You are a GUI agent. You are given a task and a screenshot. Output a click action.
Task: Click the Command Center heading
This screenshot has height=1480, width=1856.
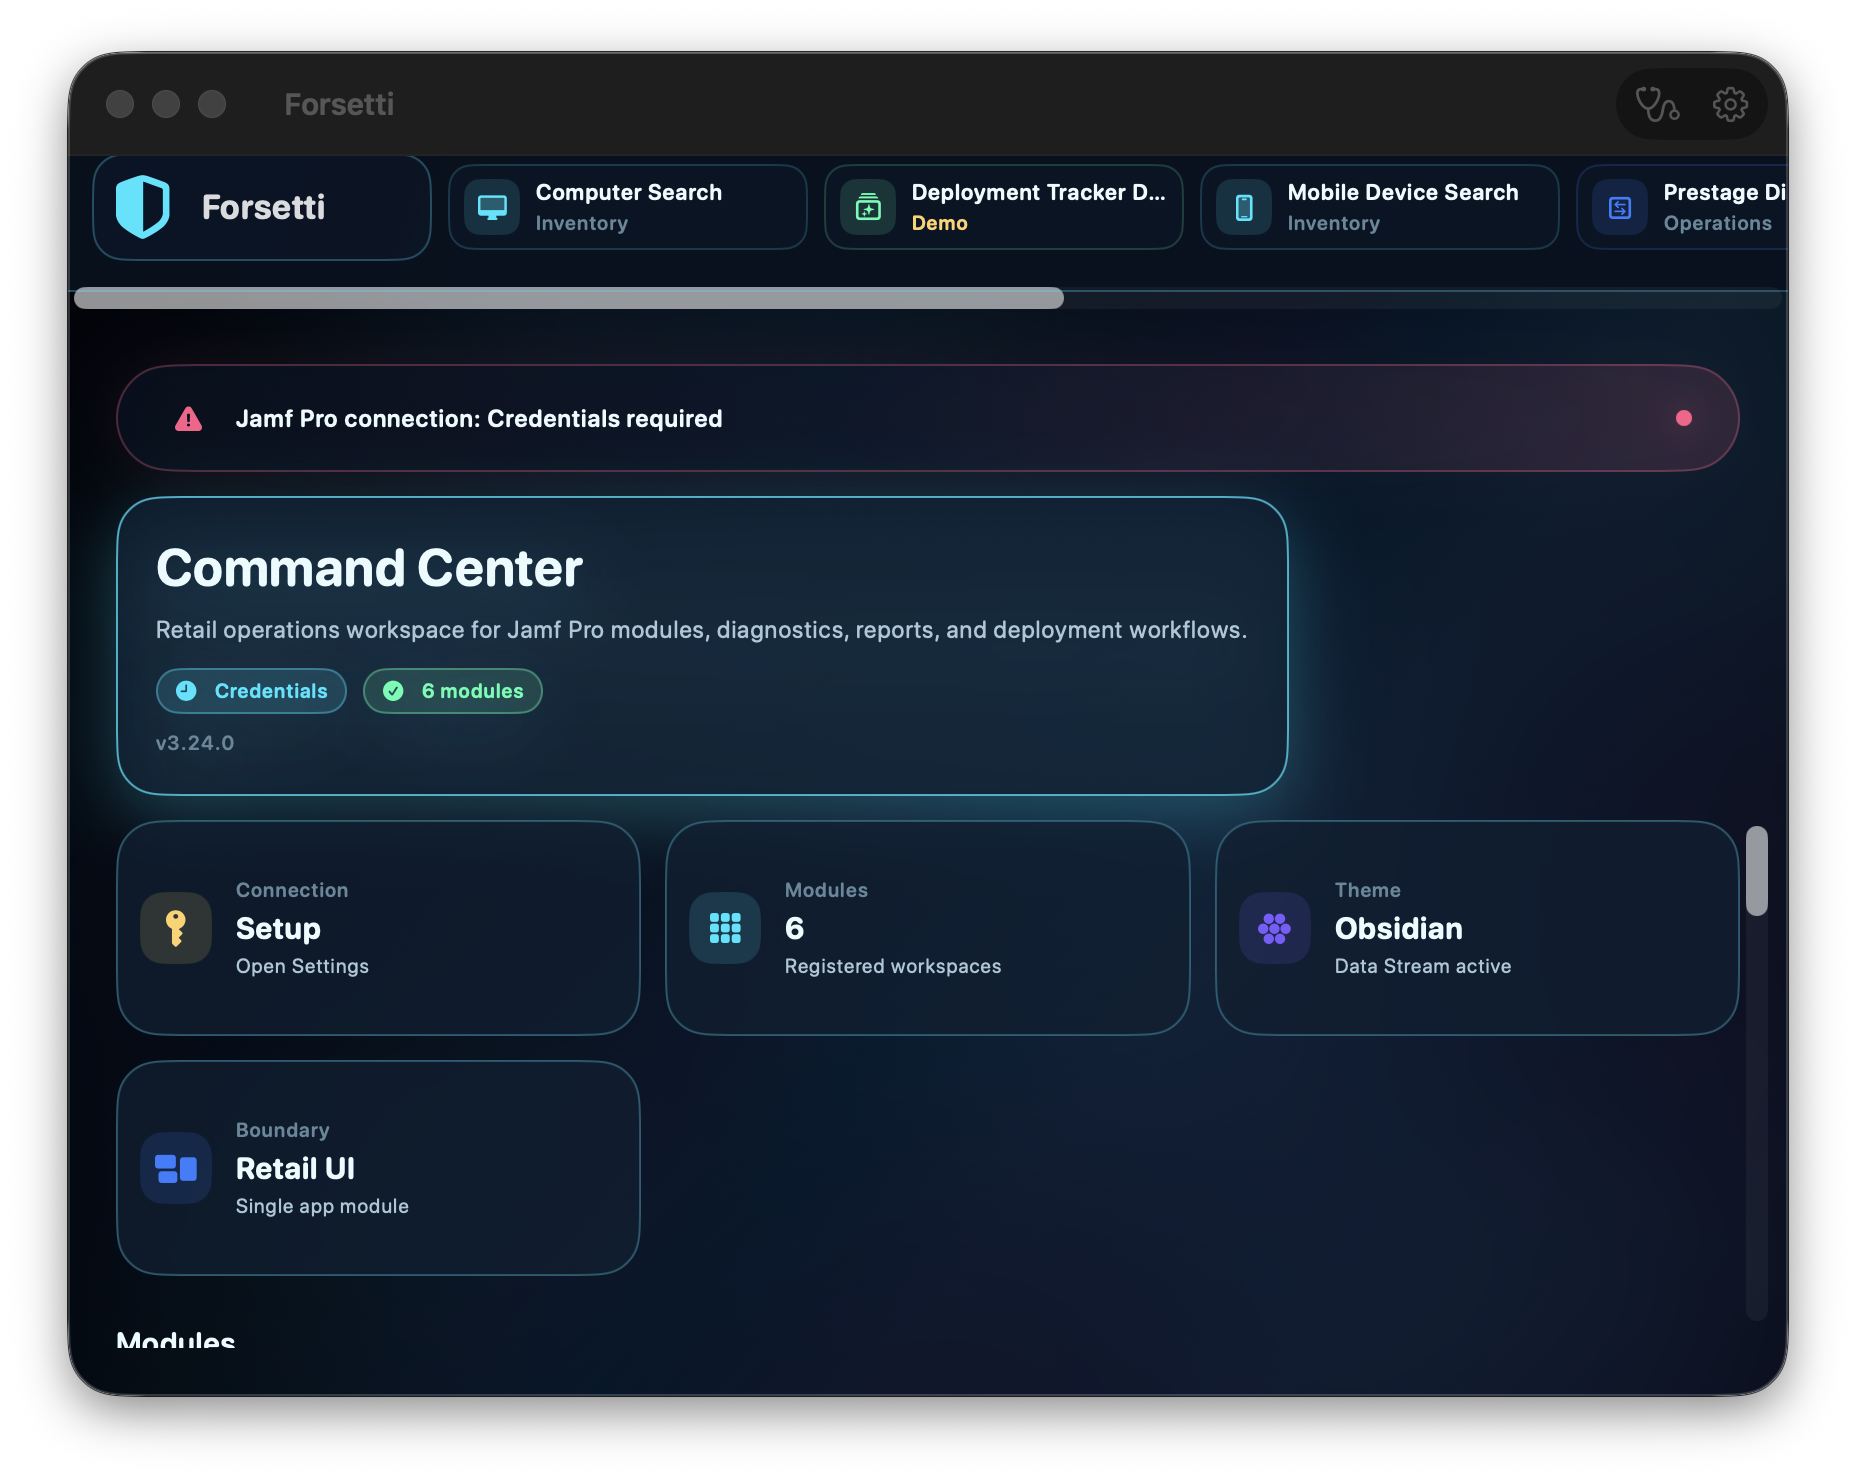[x=369, y=568]
